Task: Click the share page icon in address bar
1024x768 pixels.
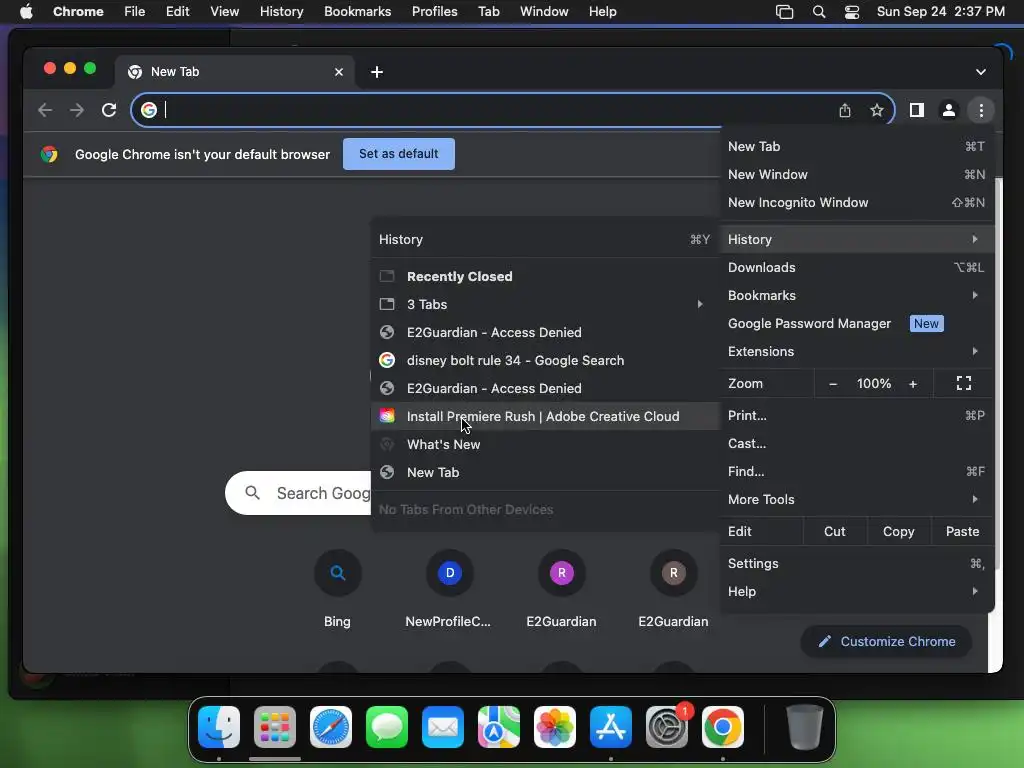Action: [x=844, y=110]
